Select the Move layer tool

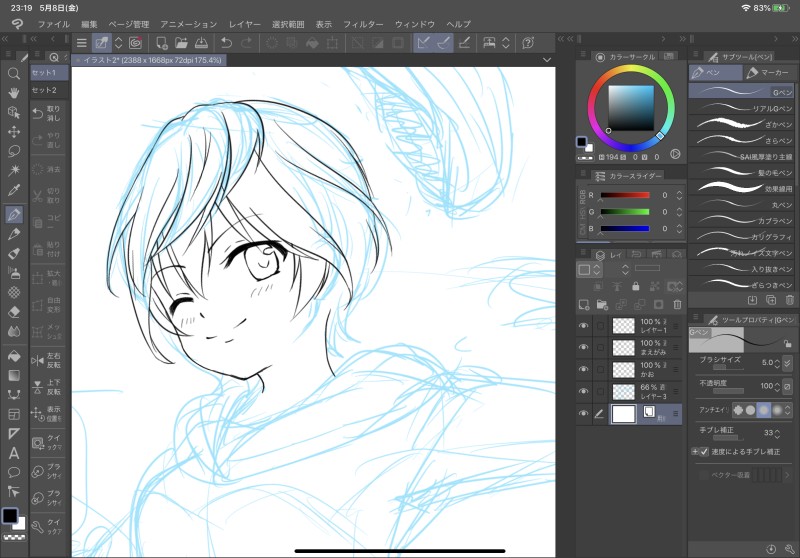click(x=14, y=132)
